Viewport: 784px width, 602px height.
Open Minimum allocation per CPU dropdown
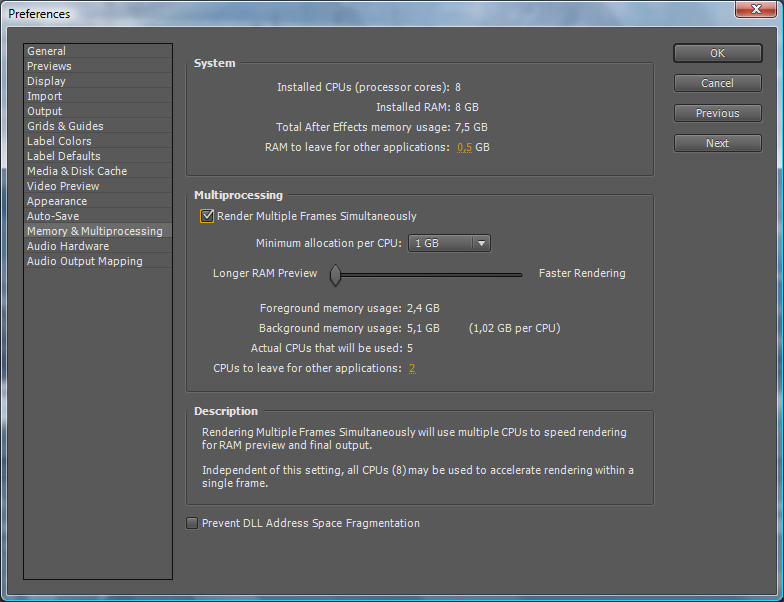pyautogui.click(x=450, y=243)
